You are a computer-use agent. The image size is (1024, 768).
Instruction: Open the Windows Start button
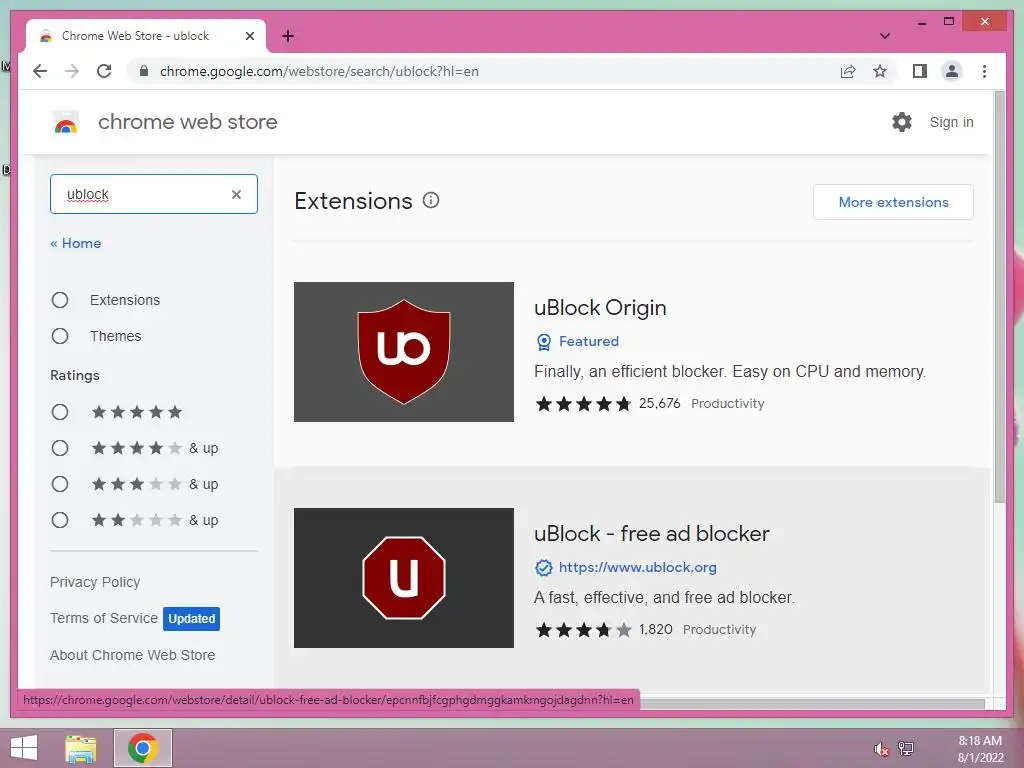point(24,748)
